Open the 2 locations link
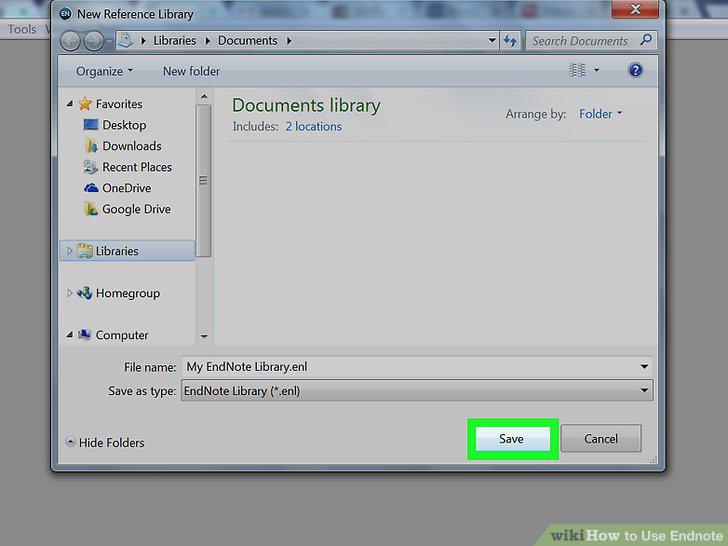The height and width of the screenshot is (546, 728). tap(313, 126)
